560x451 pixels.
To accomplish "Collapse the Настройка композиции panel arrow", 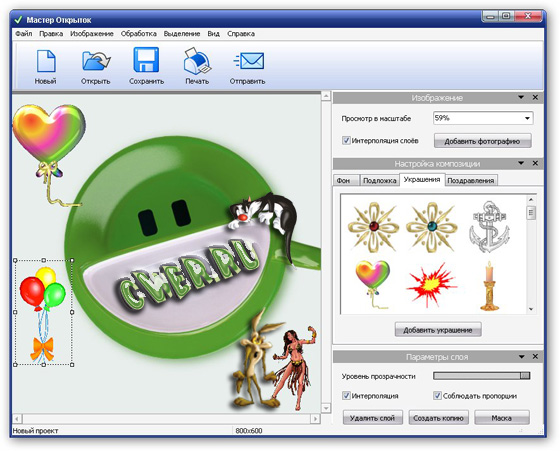I will [521, 163].
